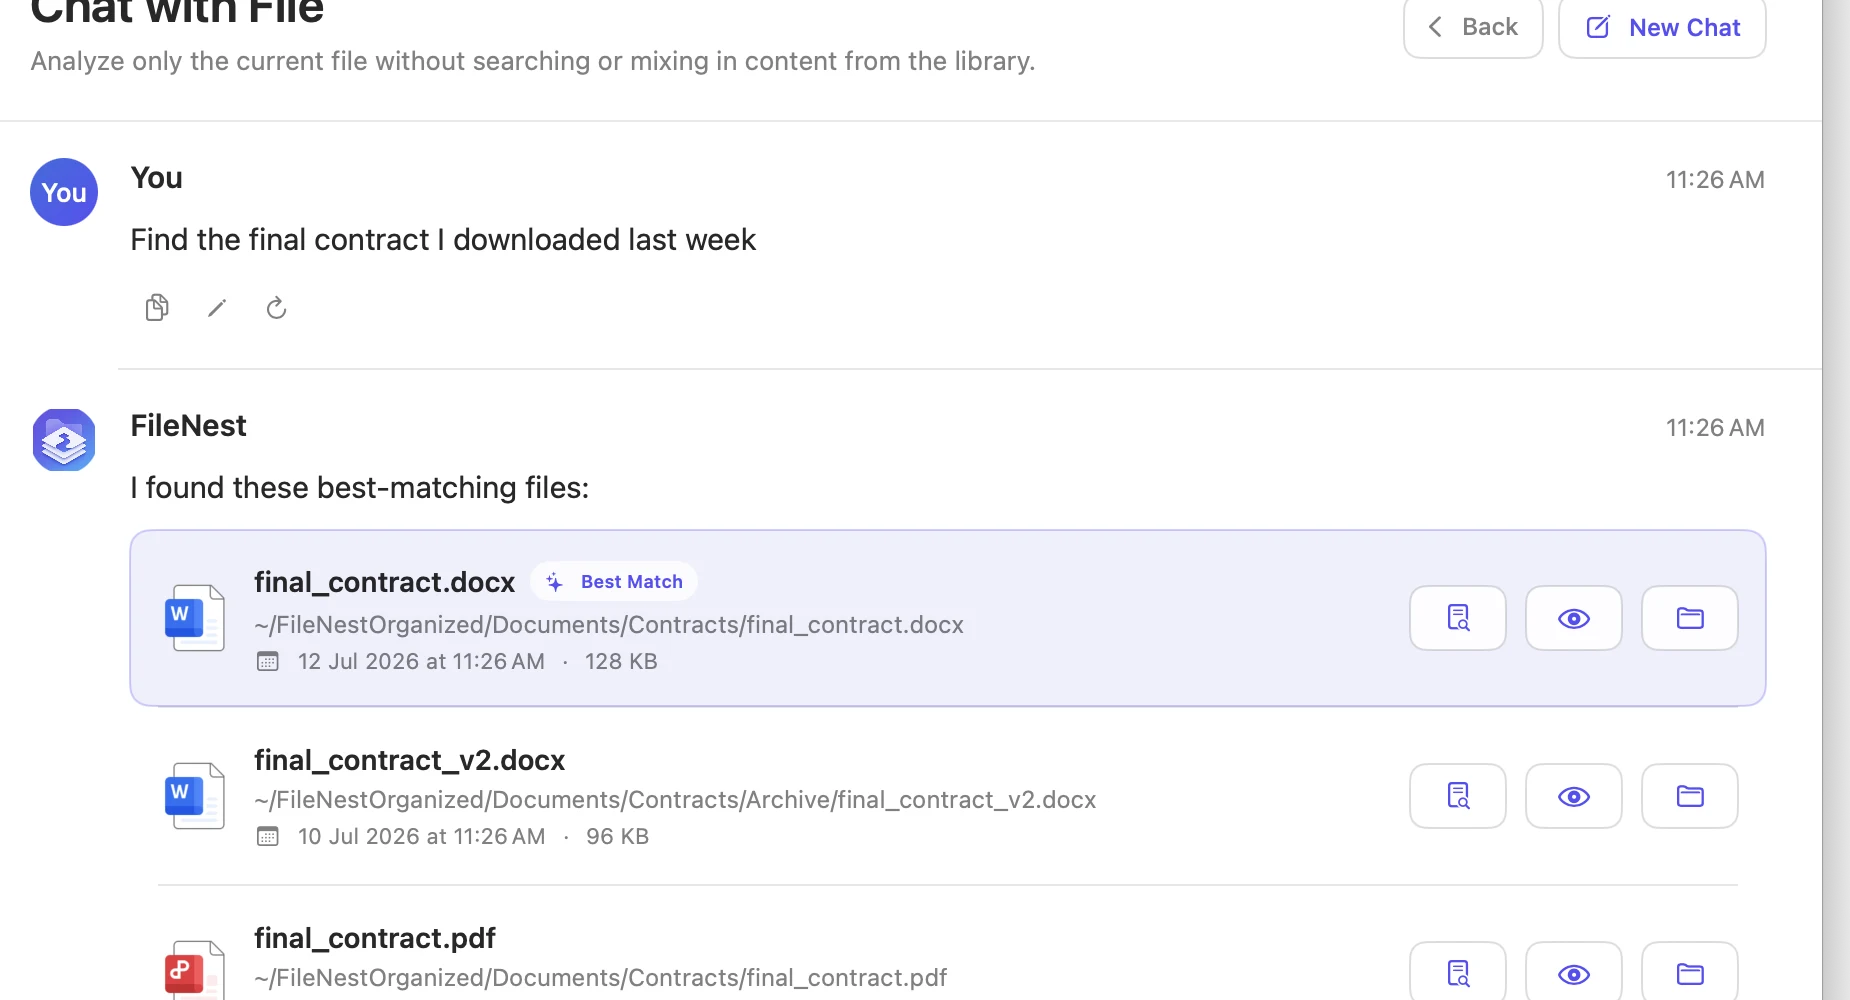Viewport: 1850px width, 1000px height.
Task: Show final_contract.docx in its folder
Action: [x=1690, y=618]
